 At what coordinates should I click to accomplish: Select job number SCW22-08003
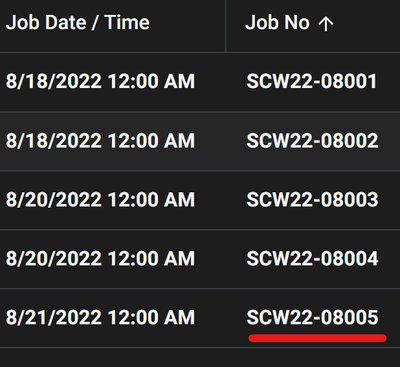click(312, 200)
